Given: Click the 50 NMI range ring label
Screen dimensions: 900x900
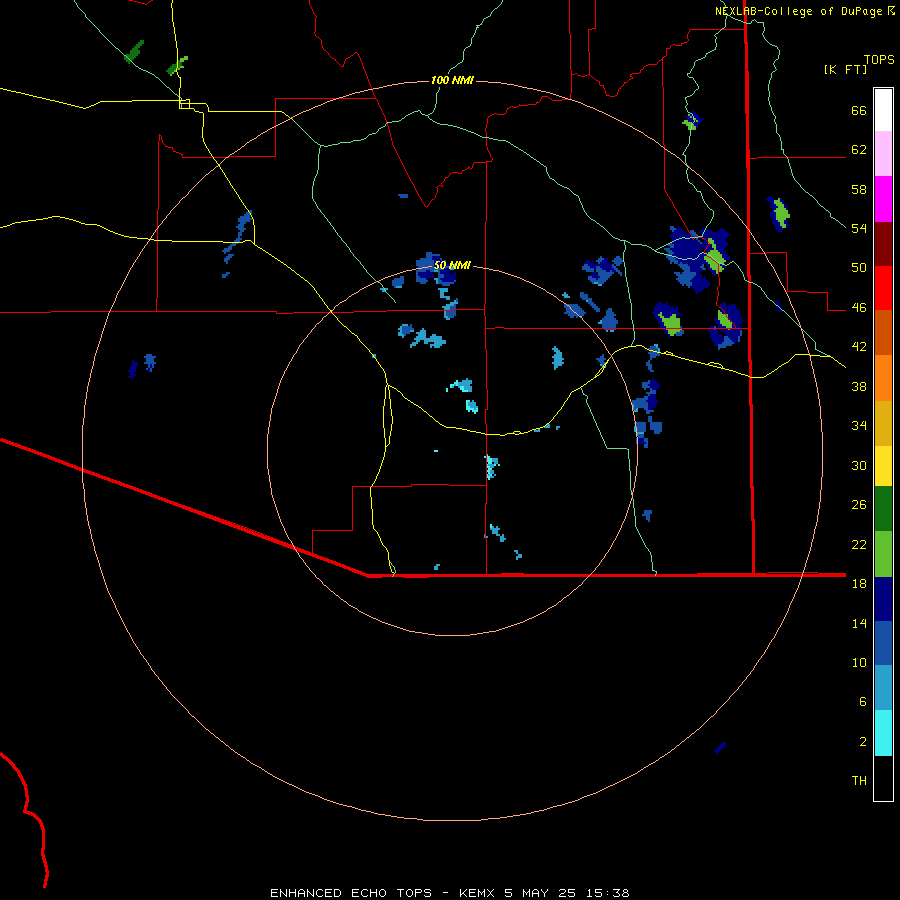Looking at the screenshot, I should coord(452,265).
